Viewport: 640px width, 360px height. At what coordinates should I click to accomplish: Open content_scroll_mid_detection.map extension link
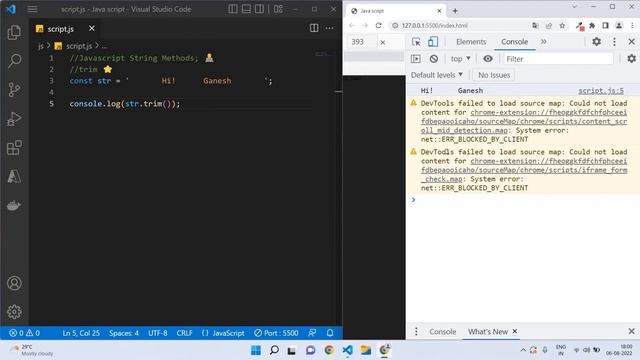(x=524, y=121)
